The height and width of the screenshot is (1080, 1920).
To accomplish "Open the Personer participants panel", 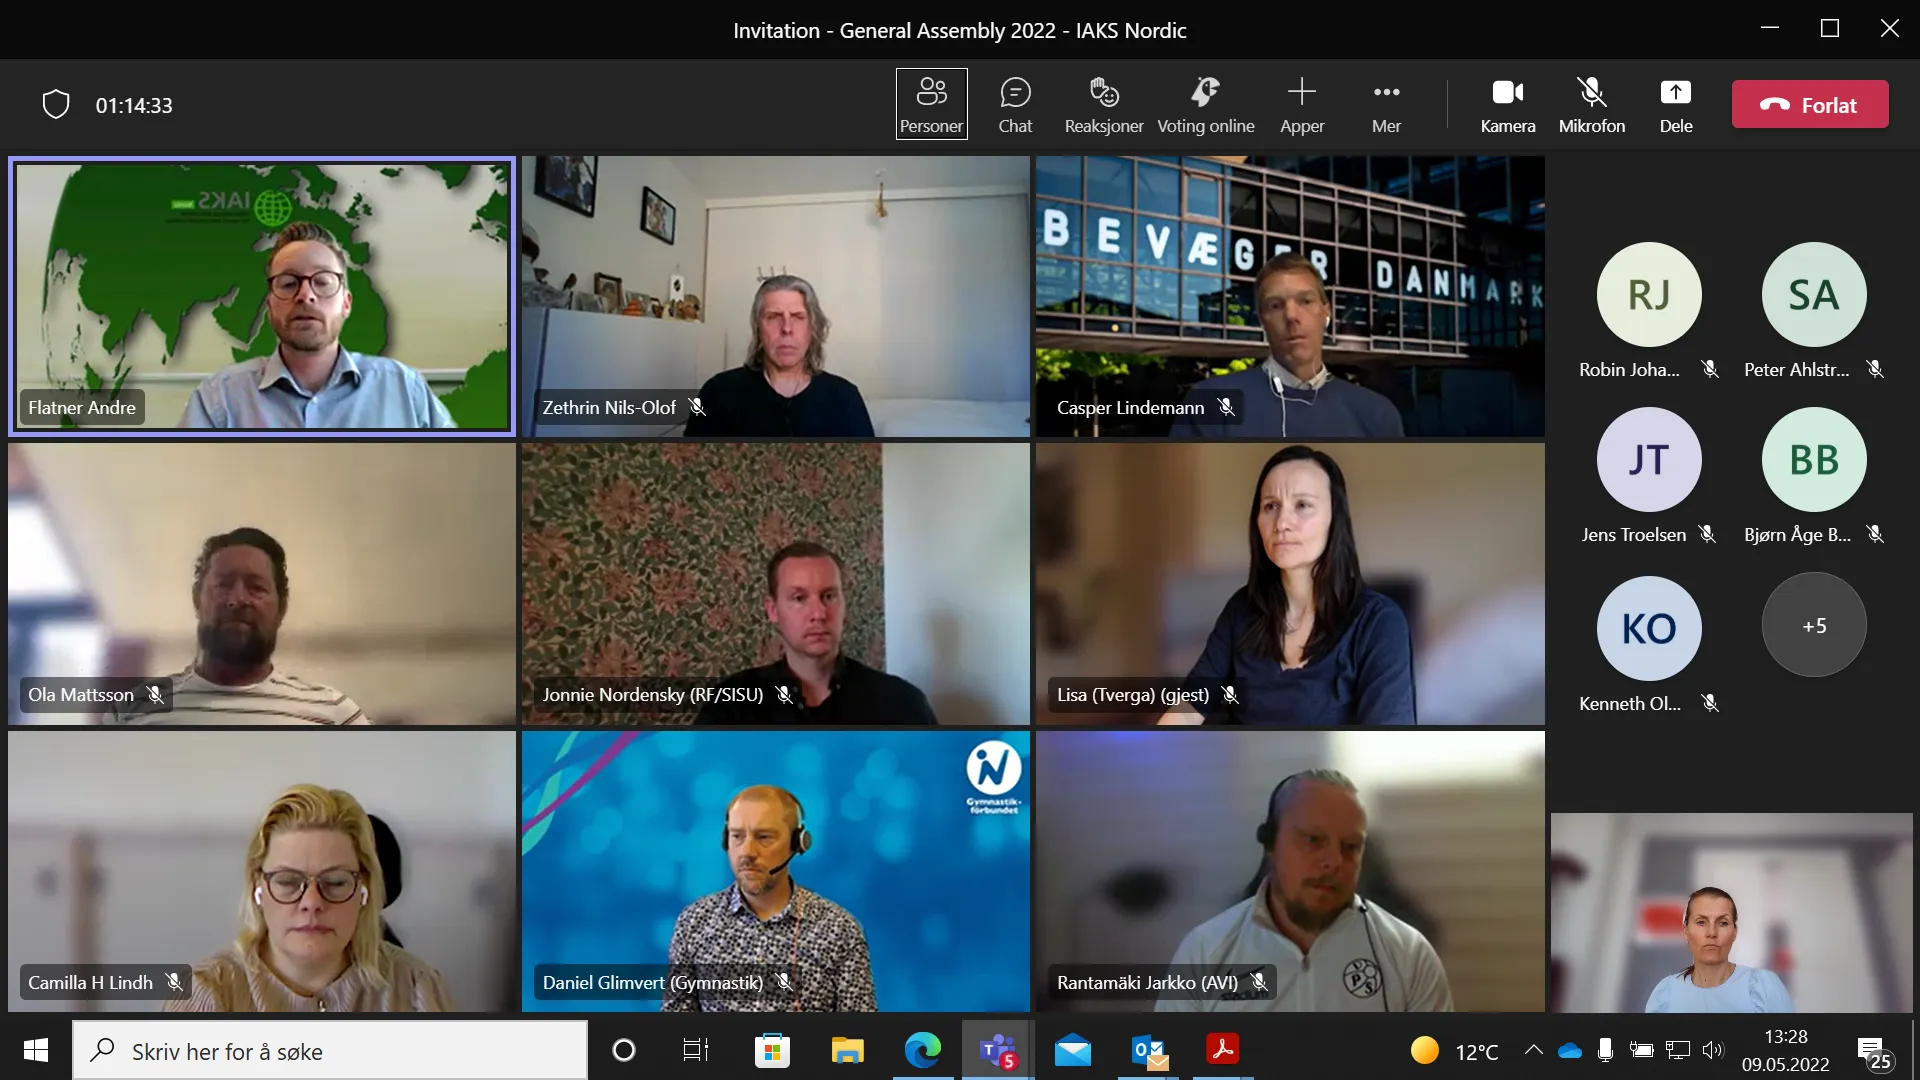I will 931,104.
